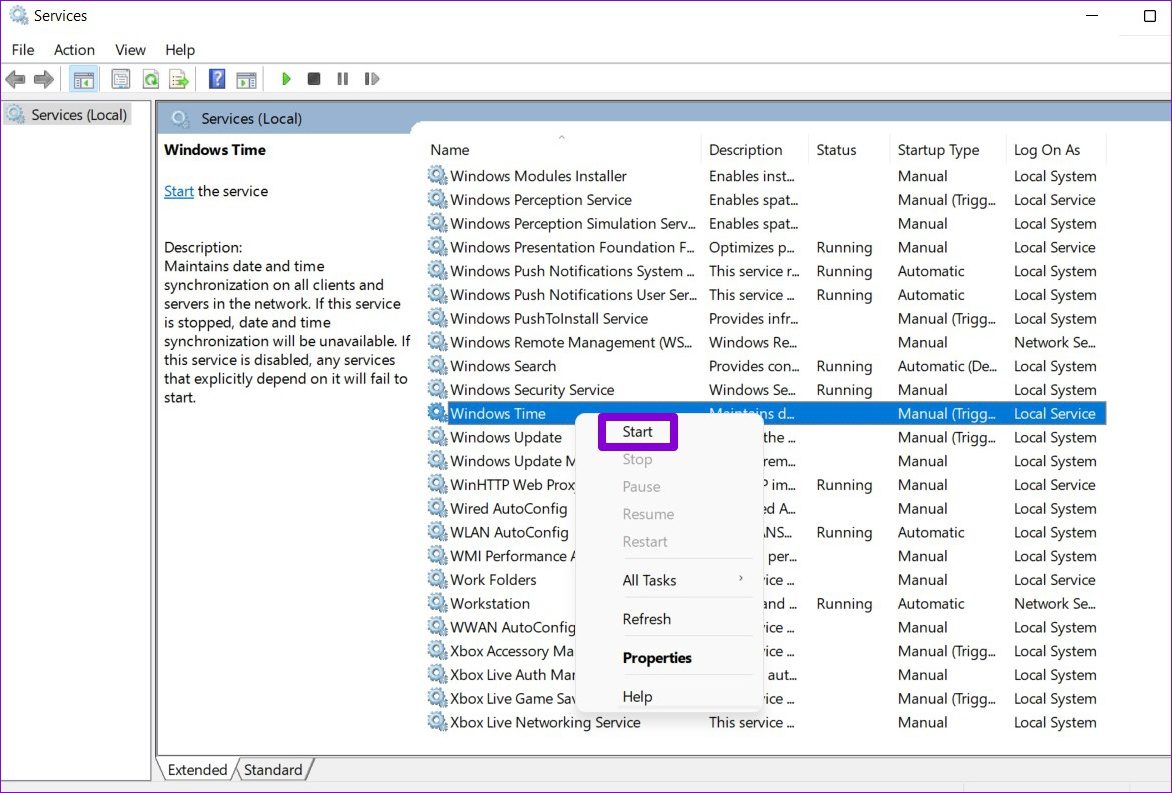The image size is (1172, 793).
Task: Switch to the Standard tab
Action: (x=274, y=769)
